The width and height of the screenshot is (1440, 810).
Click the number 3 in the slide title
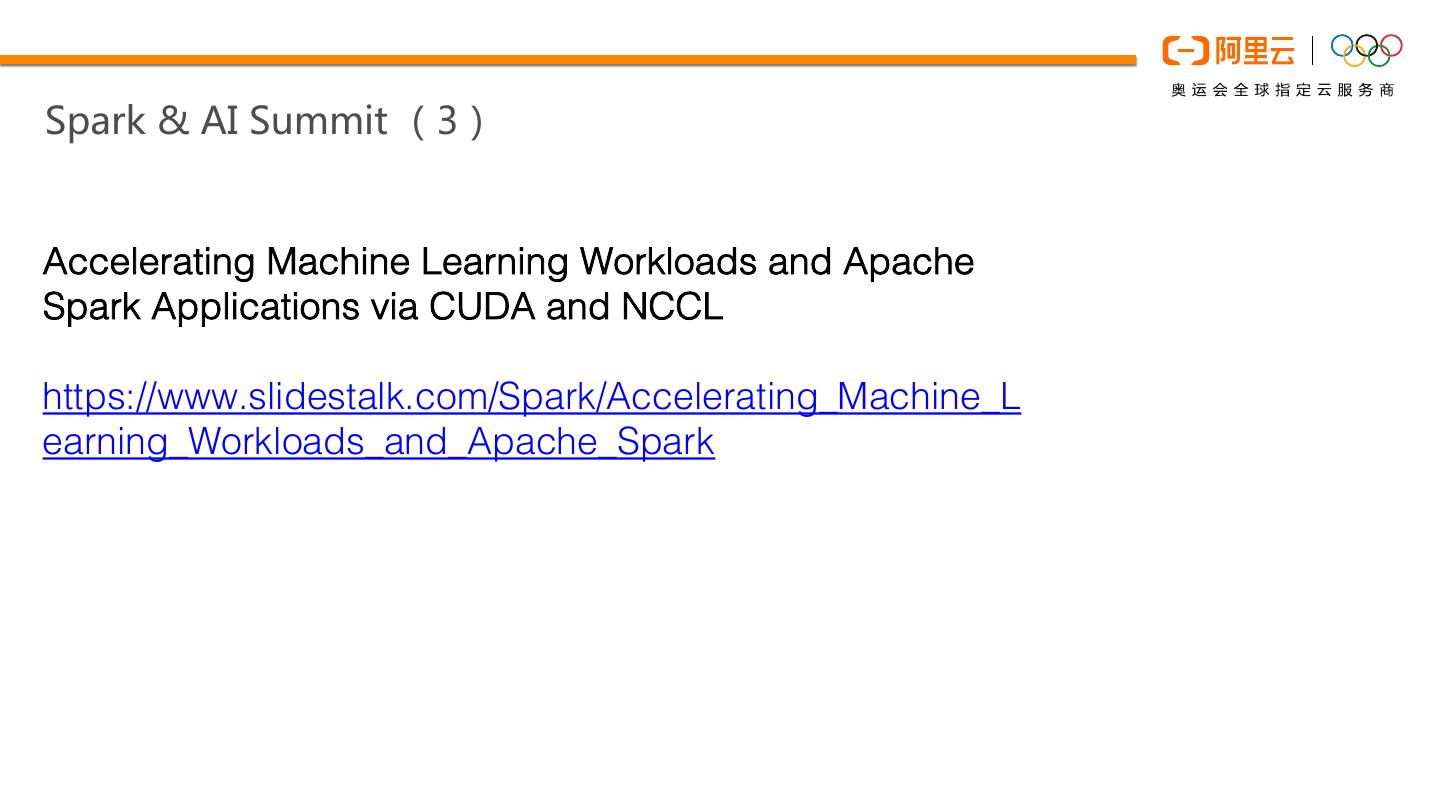pyautogui.click(x=447, y=121)
